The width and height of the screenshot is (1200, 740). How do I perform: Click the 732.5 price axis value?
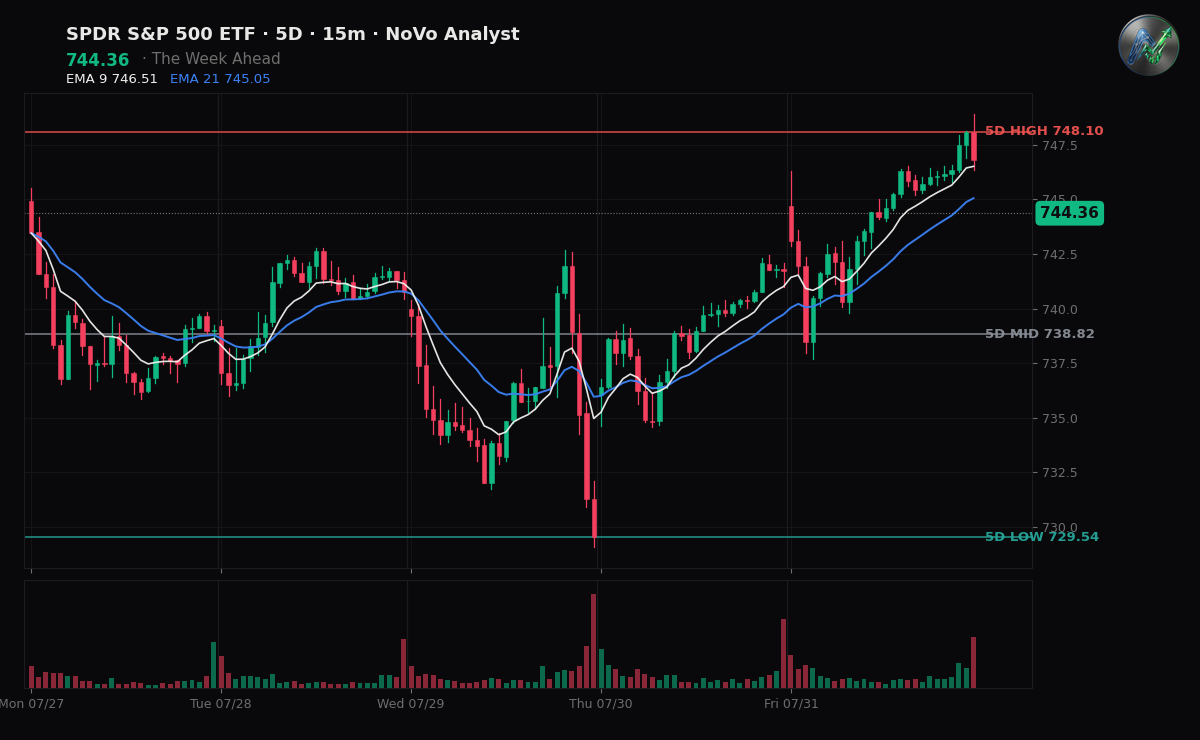(1060, 473)
